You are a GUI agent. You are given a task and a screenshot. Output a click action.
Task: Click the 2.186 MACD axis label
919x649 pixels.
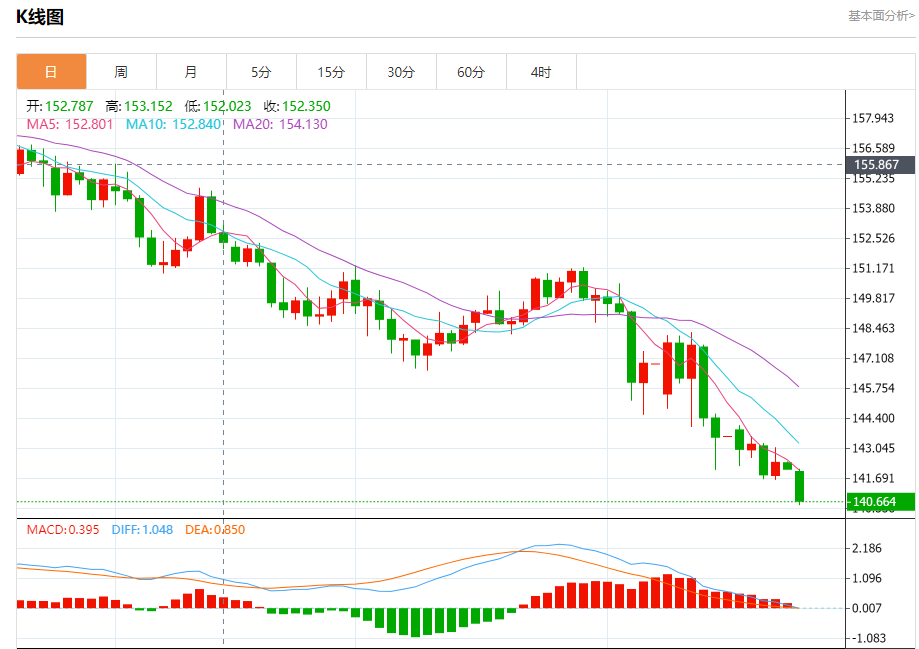click(866, 549)
